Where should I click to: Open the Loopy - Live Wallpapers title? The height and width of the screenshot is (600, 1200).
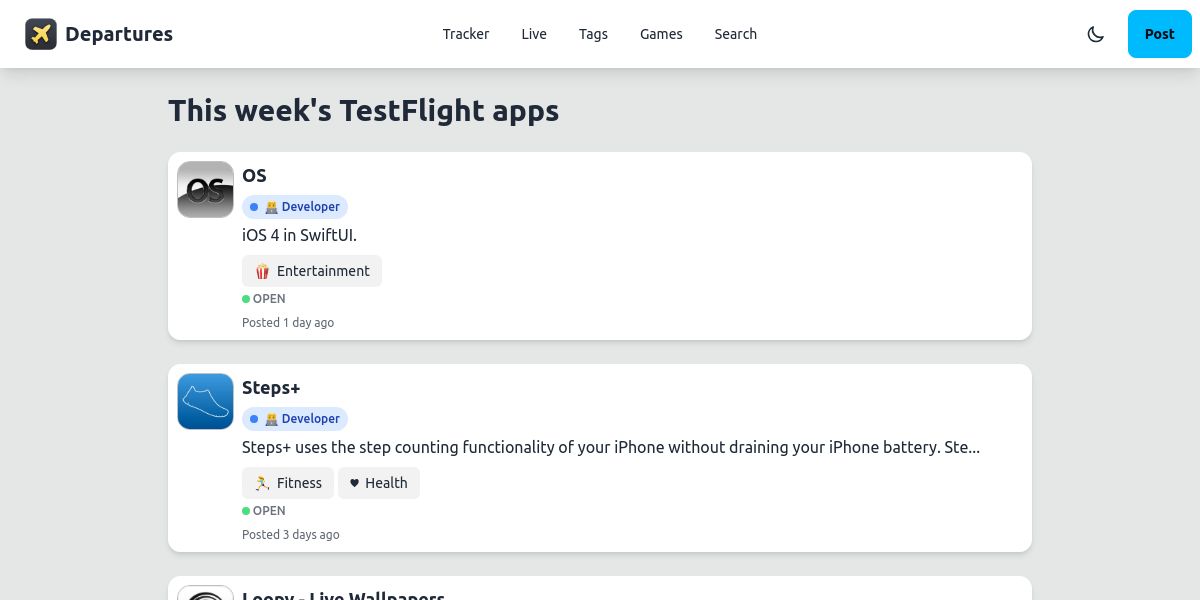tap(343, 596)
